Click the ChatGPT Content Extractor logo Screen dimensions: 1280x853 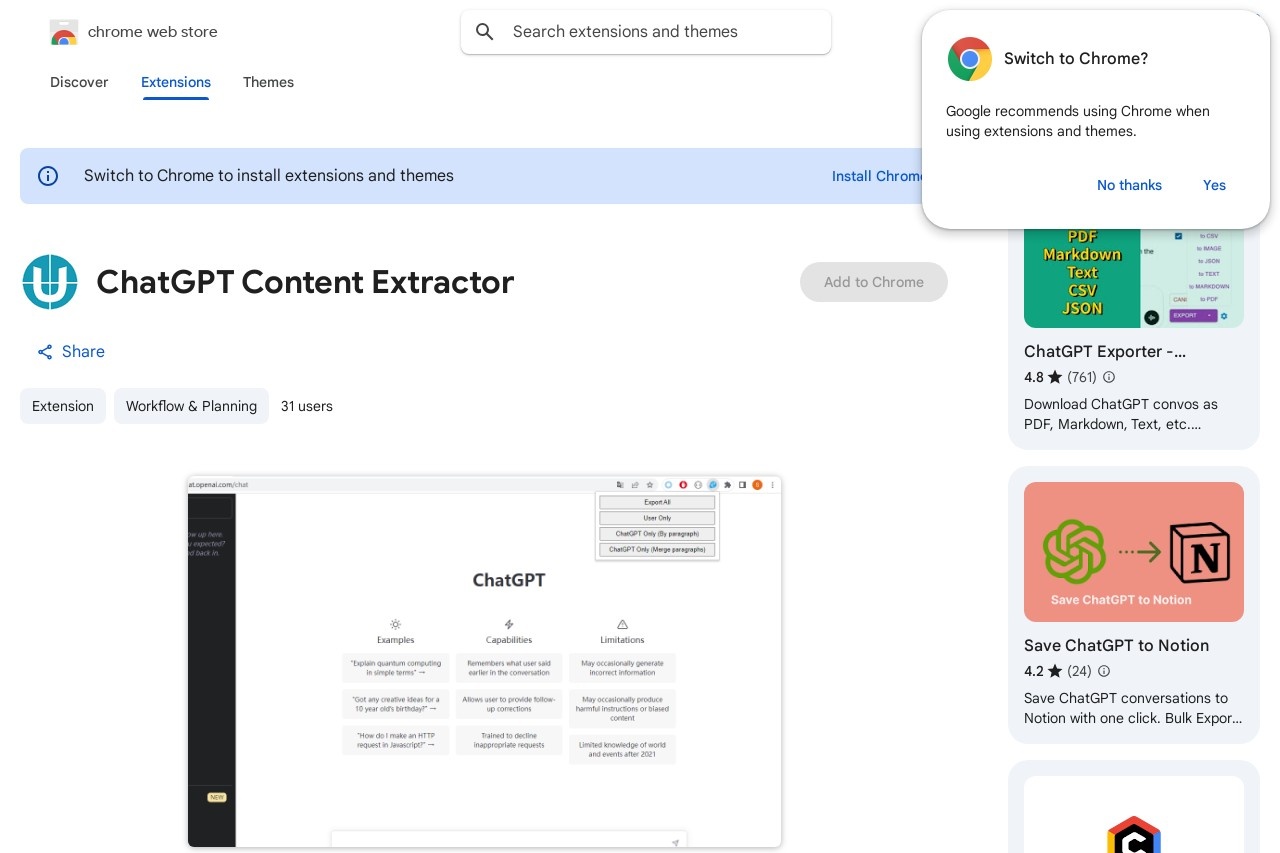(x=50, y=282)
